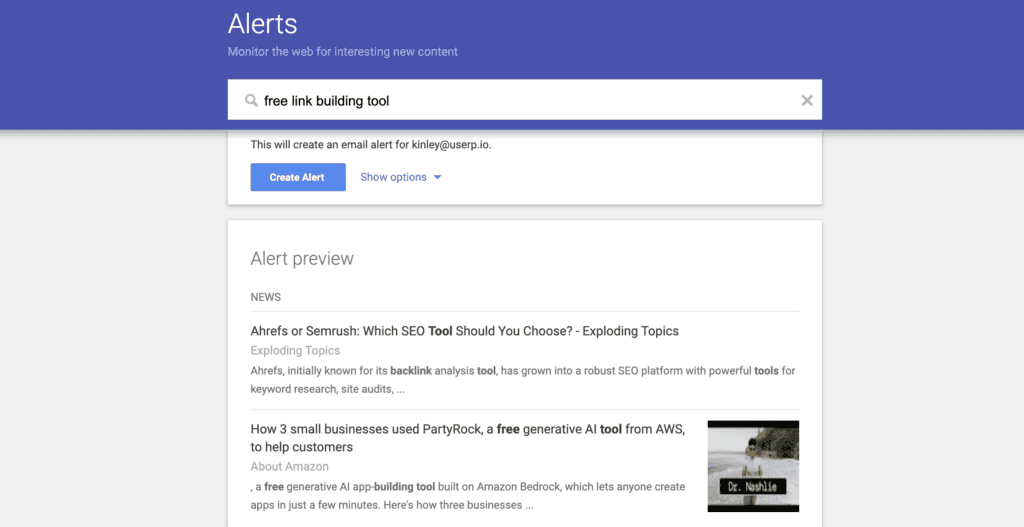Click the gray Exploding Topics source label
The width and height of the screenshot is (1024, 527).
click(x=295, y=351)
